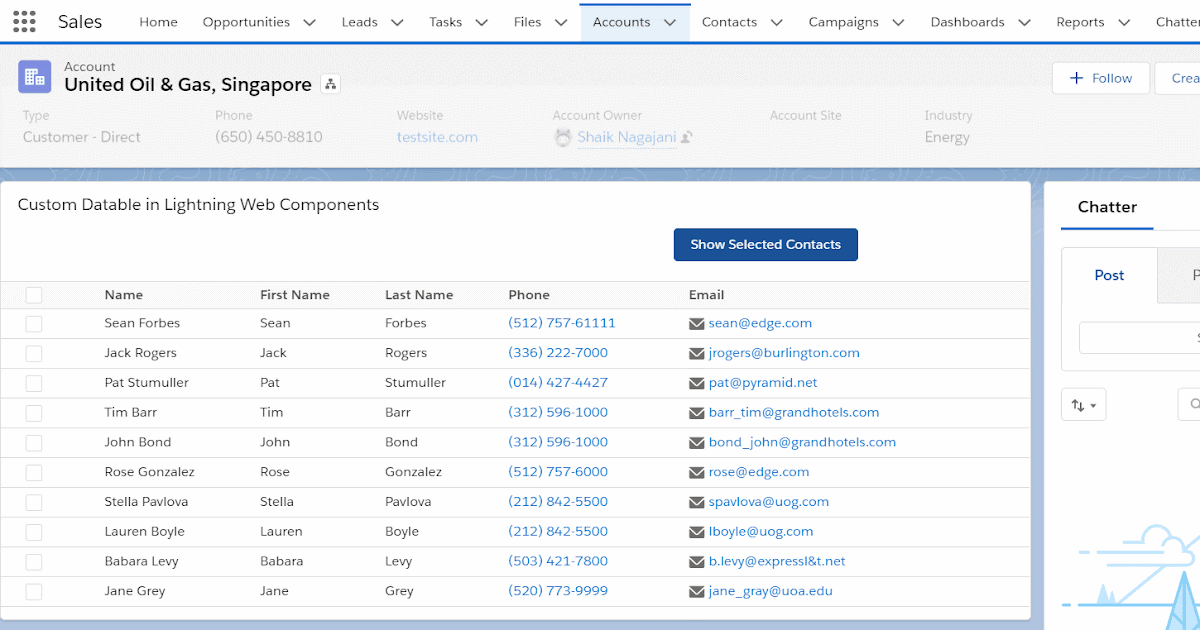
Task: Select the Post tab in Chatter
Action: (x=1109, y=274)
